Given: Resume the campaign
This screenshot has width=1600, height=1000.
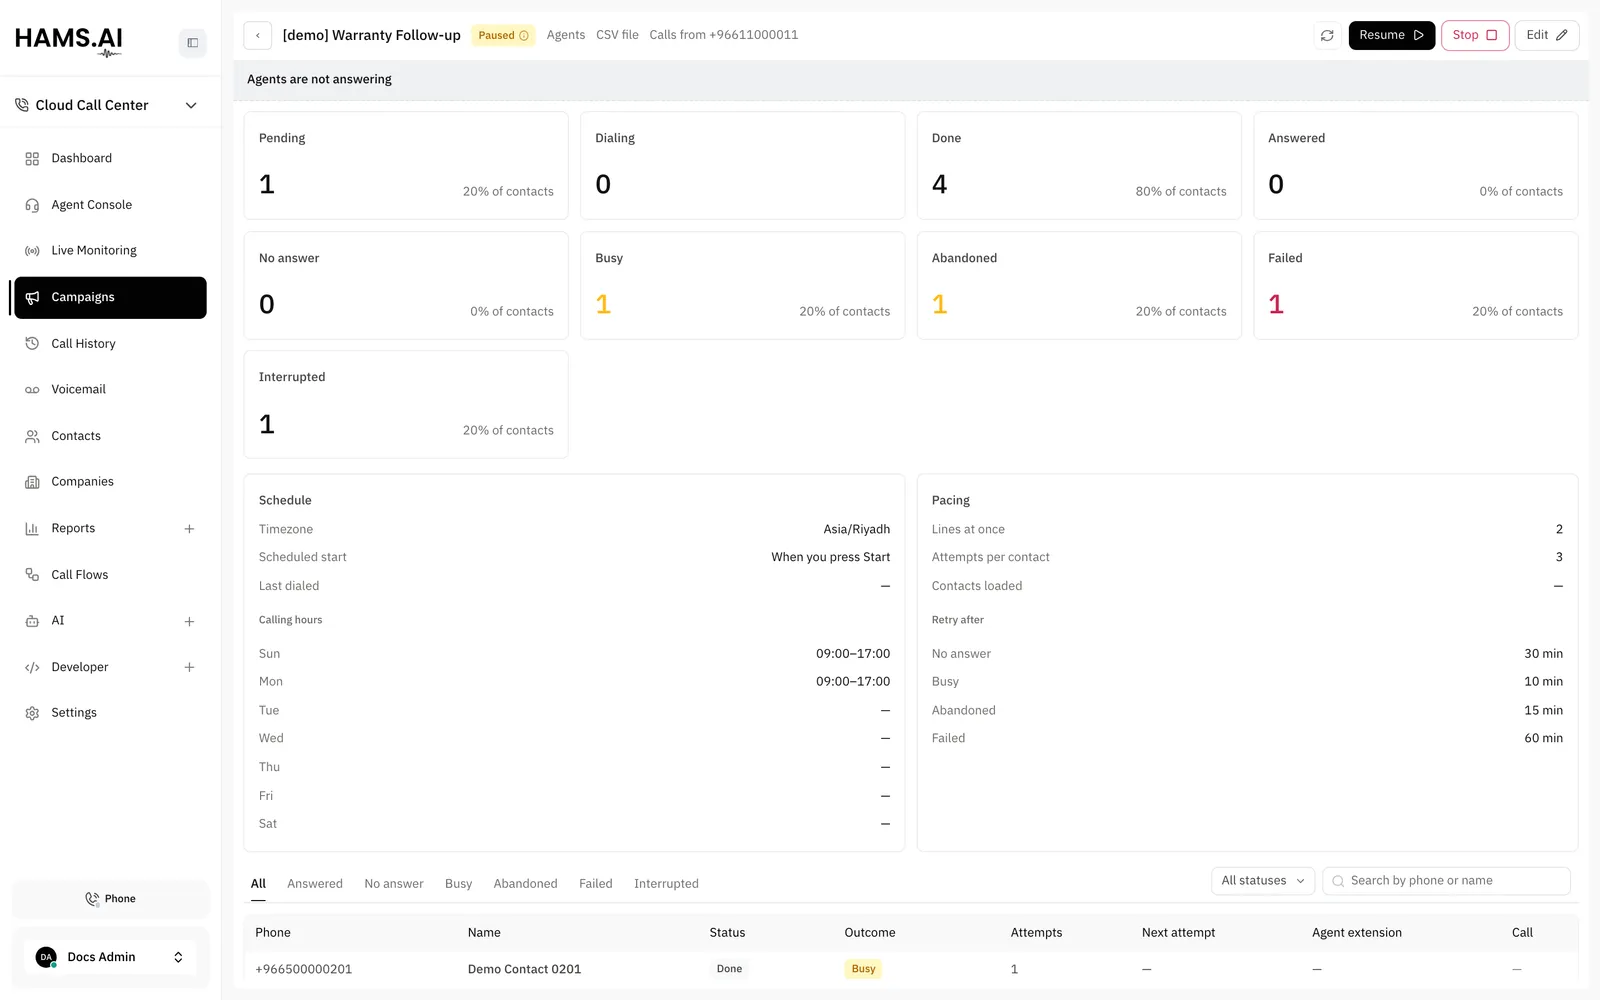Looking at the screenshot, I should click(1391, 35).
